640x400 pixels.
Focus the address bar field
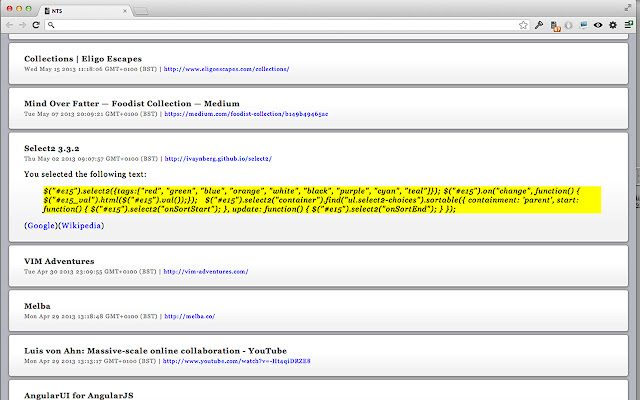click(286, 25)
